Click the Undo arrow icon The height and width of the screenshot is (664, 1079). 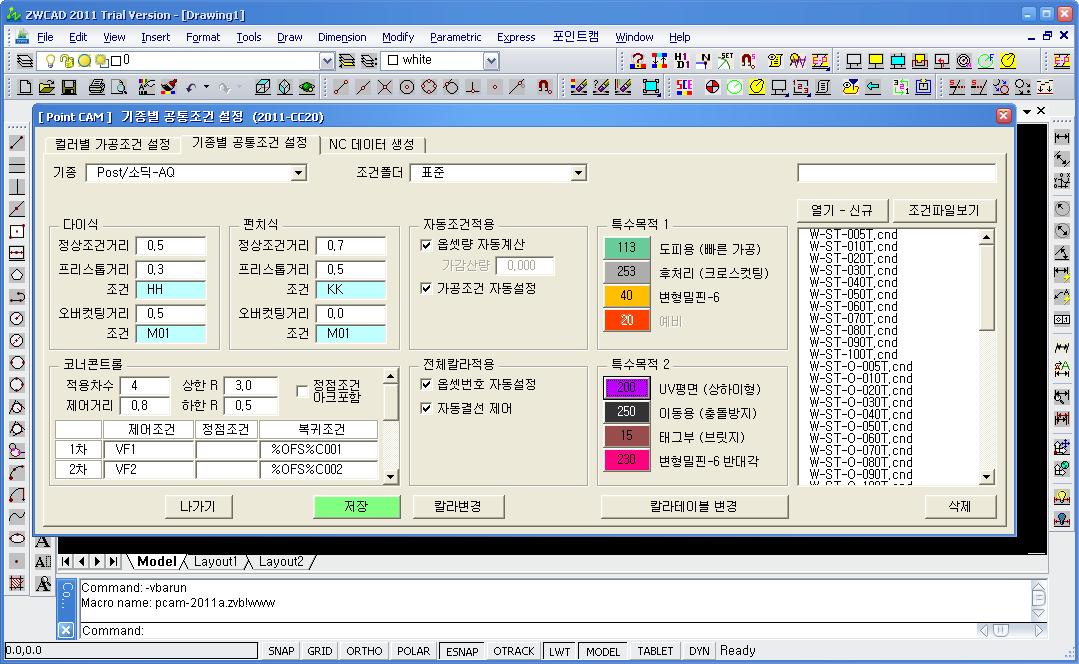tap(191, 87)
